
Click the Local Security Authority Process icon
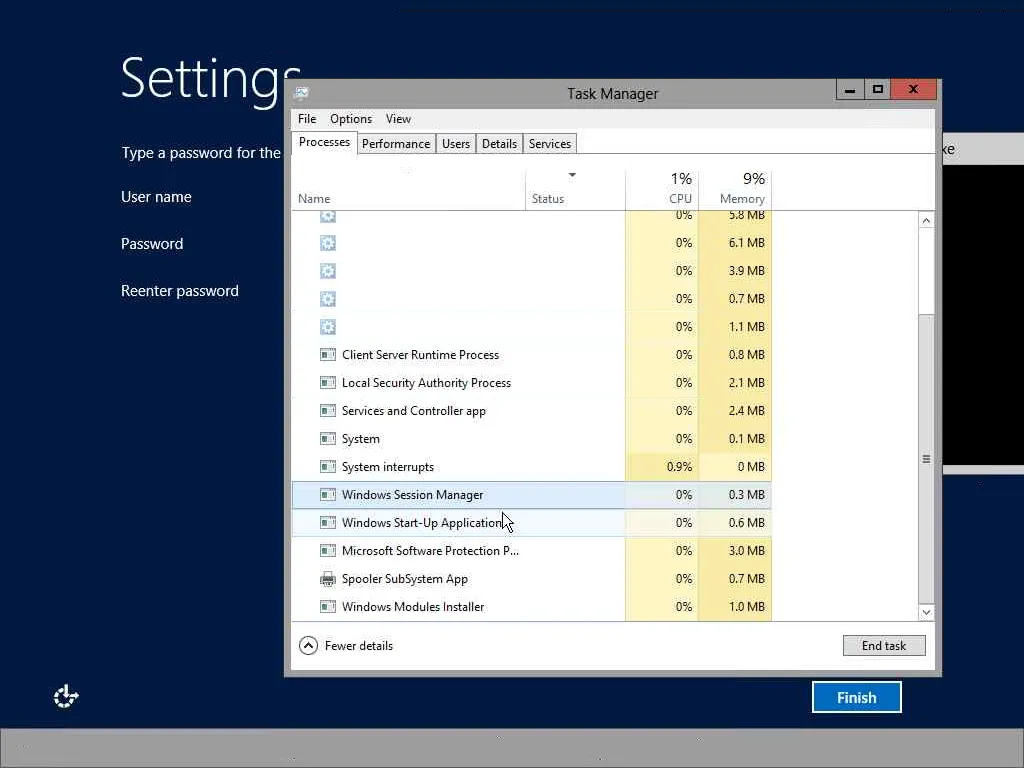point(328,383)
